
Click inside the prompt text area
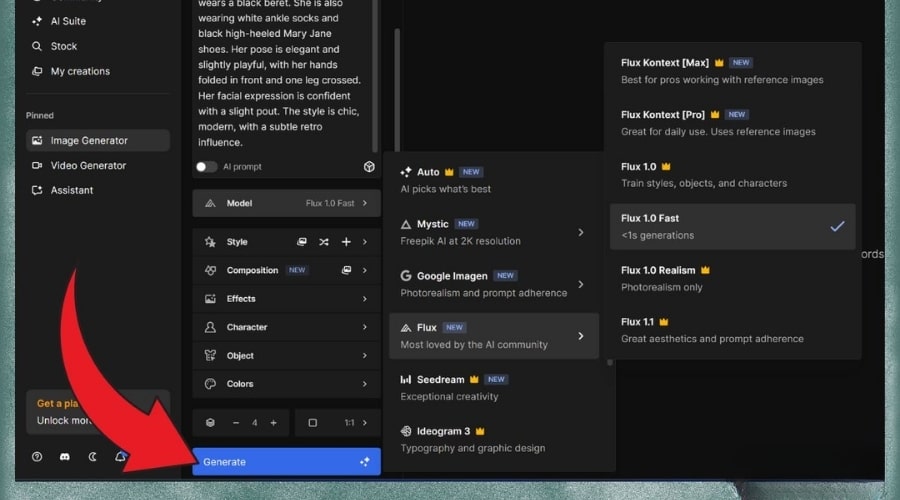pyautogui.click(x=282, y=75)
